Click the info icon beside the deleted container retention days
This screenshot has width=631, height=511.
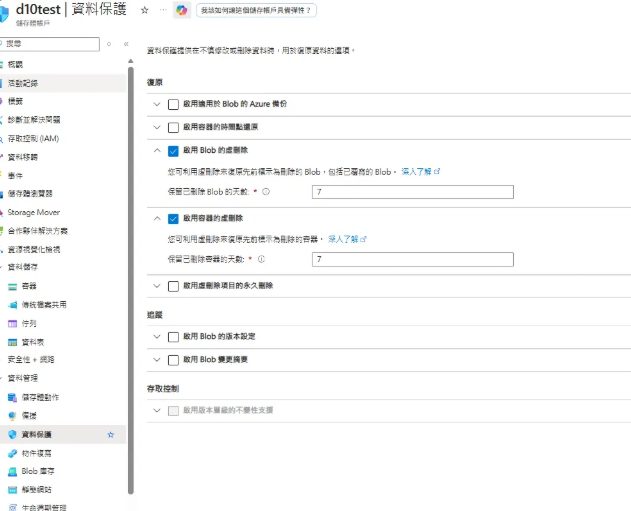pyautogui.click(x=261, y=259)
